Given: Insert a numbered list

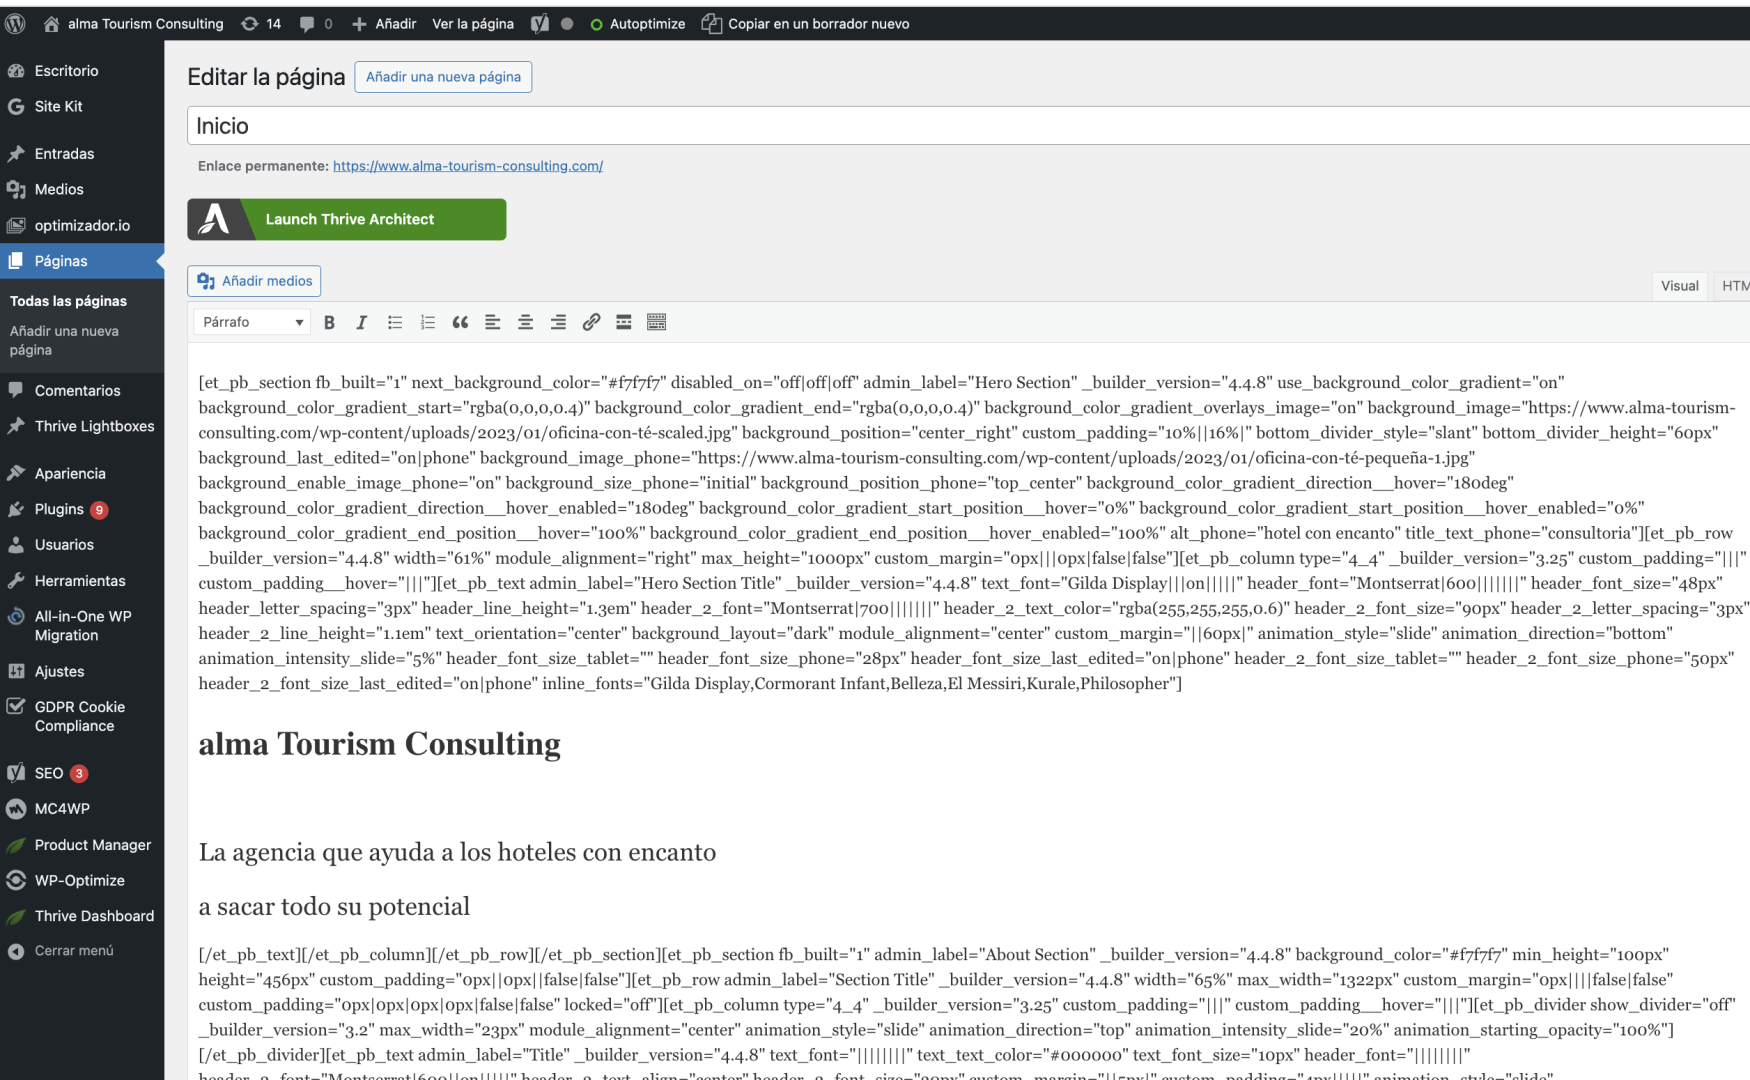Looking at the screenshot, I should pyautogui.click(x=428, y=322).
